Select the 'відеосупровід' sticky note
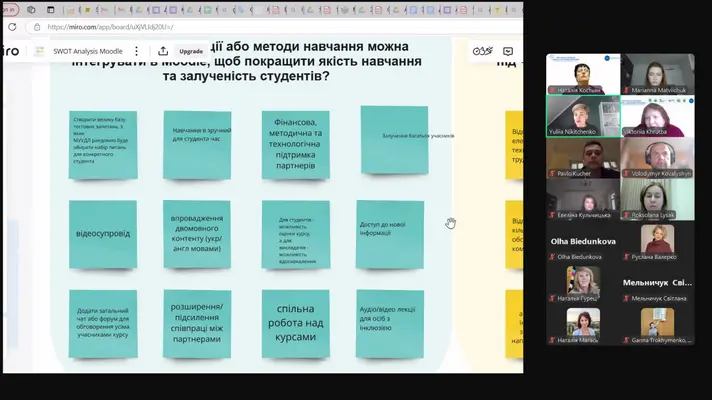The height and width of the screenshot is (400, 712). click(x=103, y=234)
